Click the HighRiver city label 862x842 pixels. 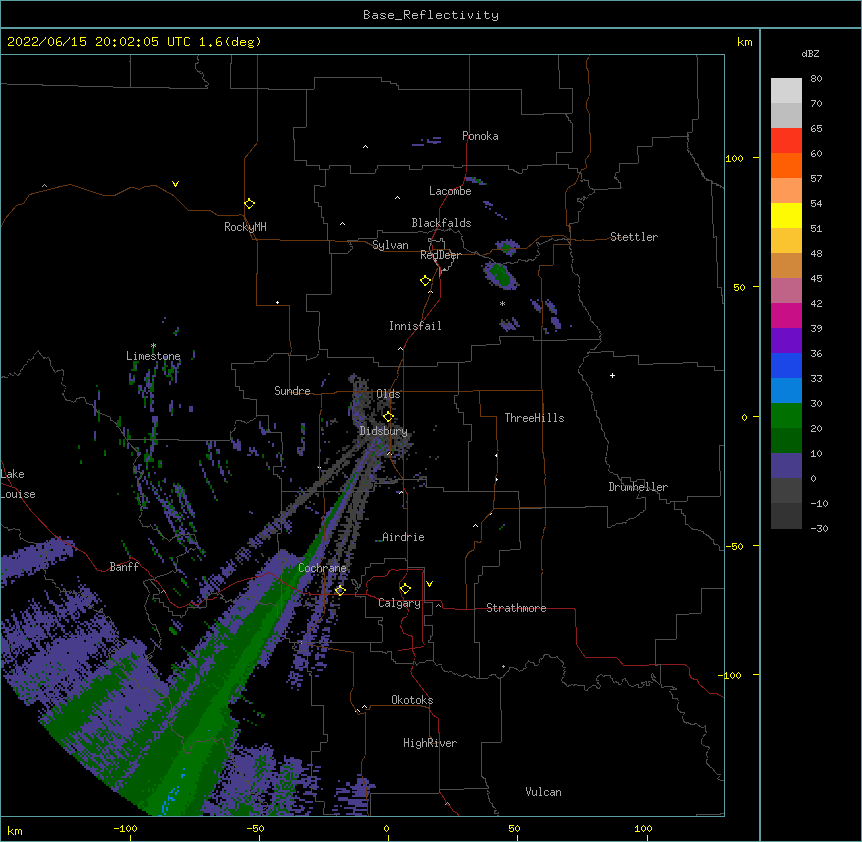[430, 743]
